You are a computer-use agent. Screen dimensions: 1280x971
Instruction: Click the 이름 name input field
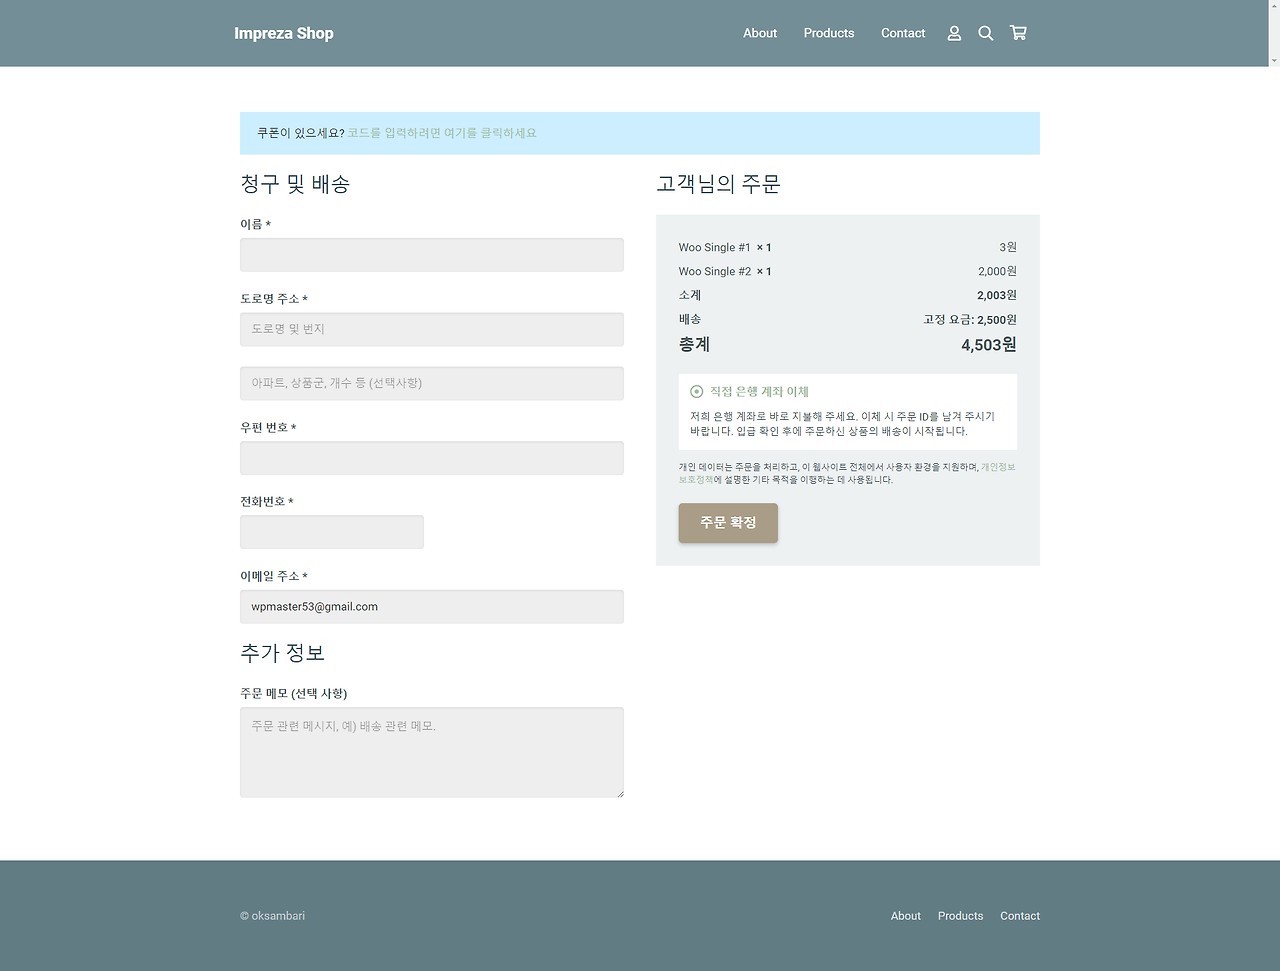pyautogui.click(x=431, y=254)
